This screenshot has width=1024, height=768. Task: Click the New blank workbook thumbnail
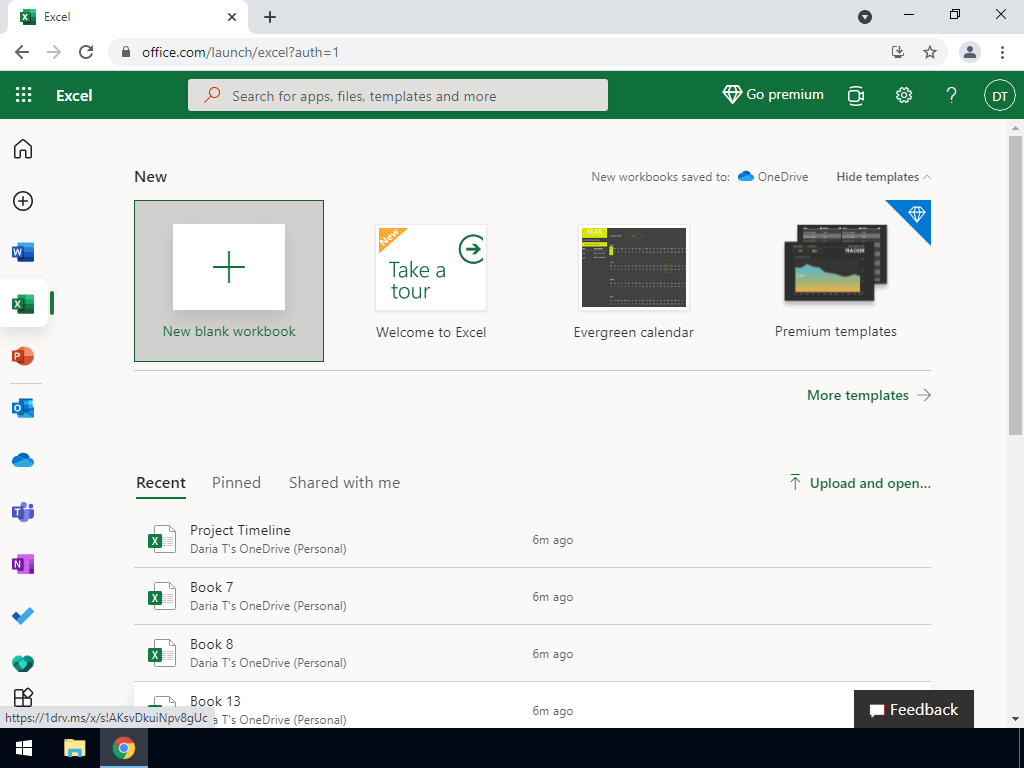pyautogui.click(x=229, y=268)
